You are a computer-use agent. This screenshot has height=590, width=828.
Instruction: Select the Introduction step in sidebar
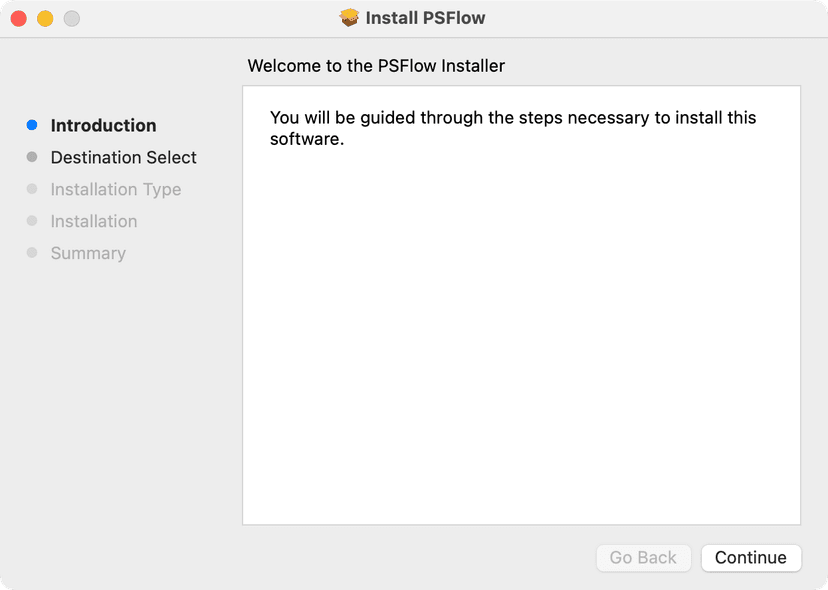point(104,125)
